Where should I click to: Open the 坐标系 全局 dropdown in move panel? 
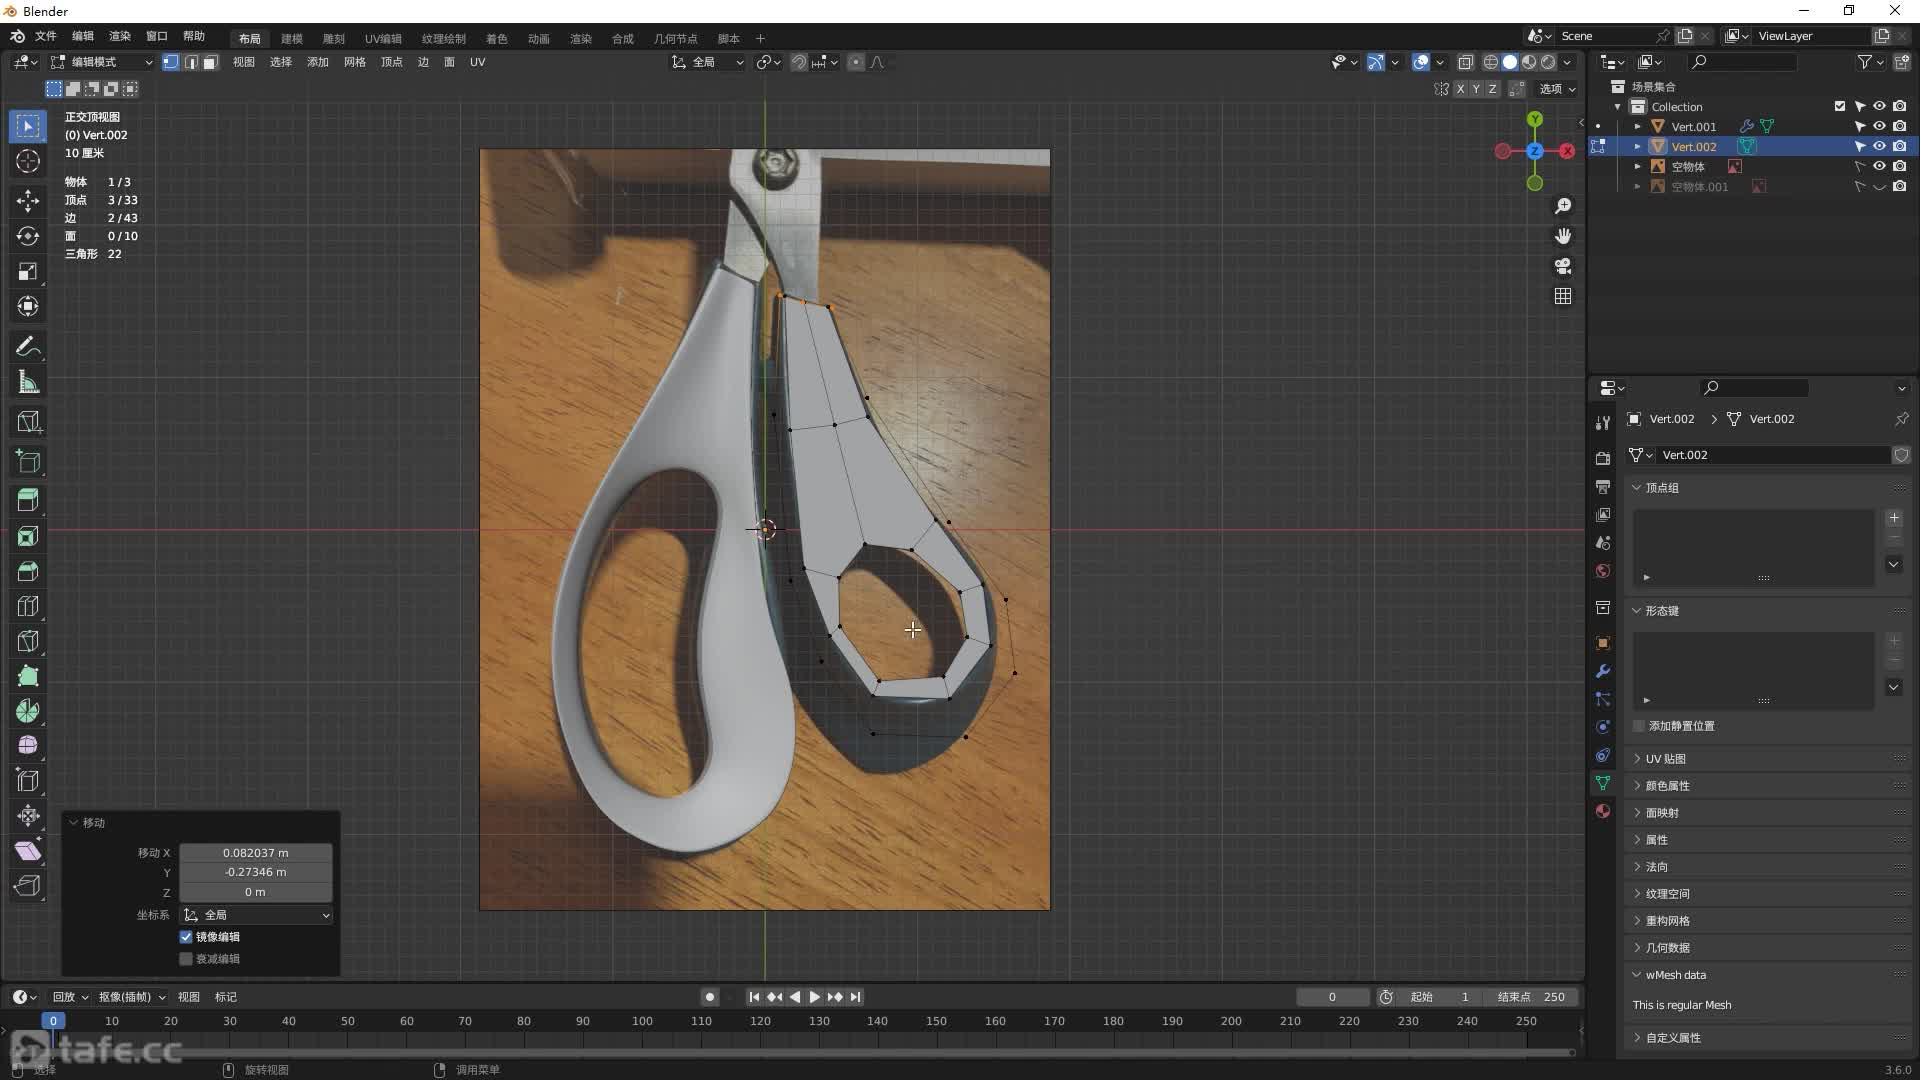click(x=256, y=915)
